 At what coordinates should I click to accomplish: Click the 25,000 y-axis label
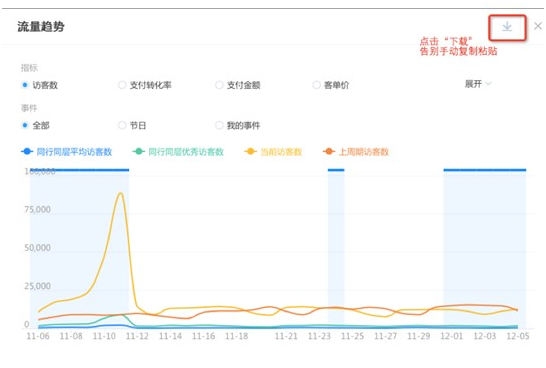coord(37,286)
